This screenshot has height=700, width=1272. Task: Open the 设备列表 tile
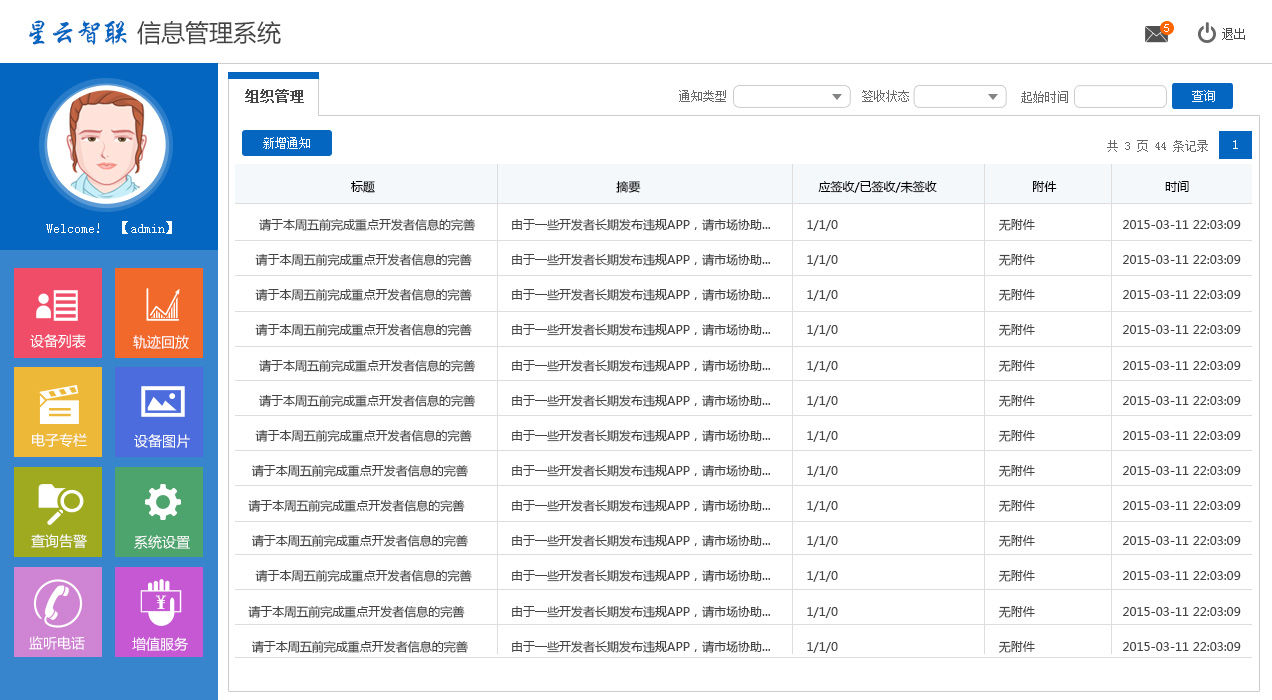pos(58,312)
